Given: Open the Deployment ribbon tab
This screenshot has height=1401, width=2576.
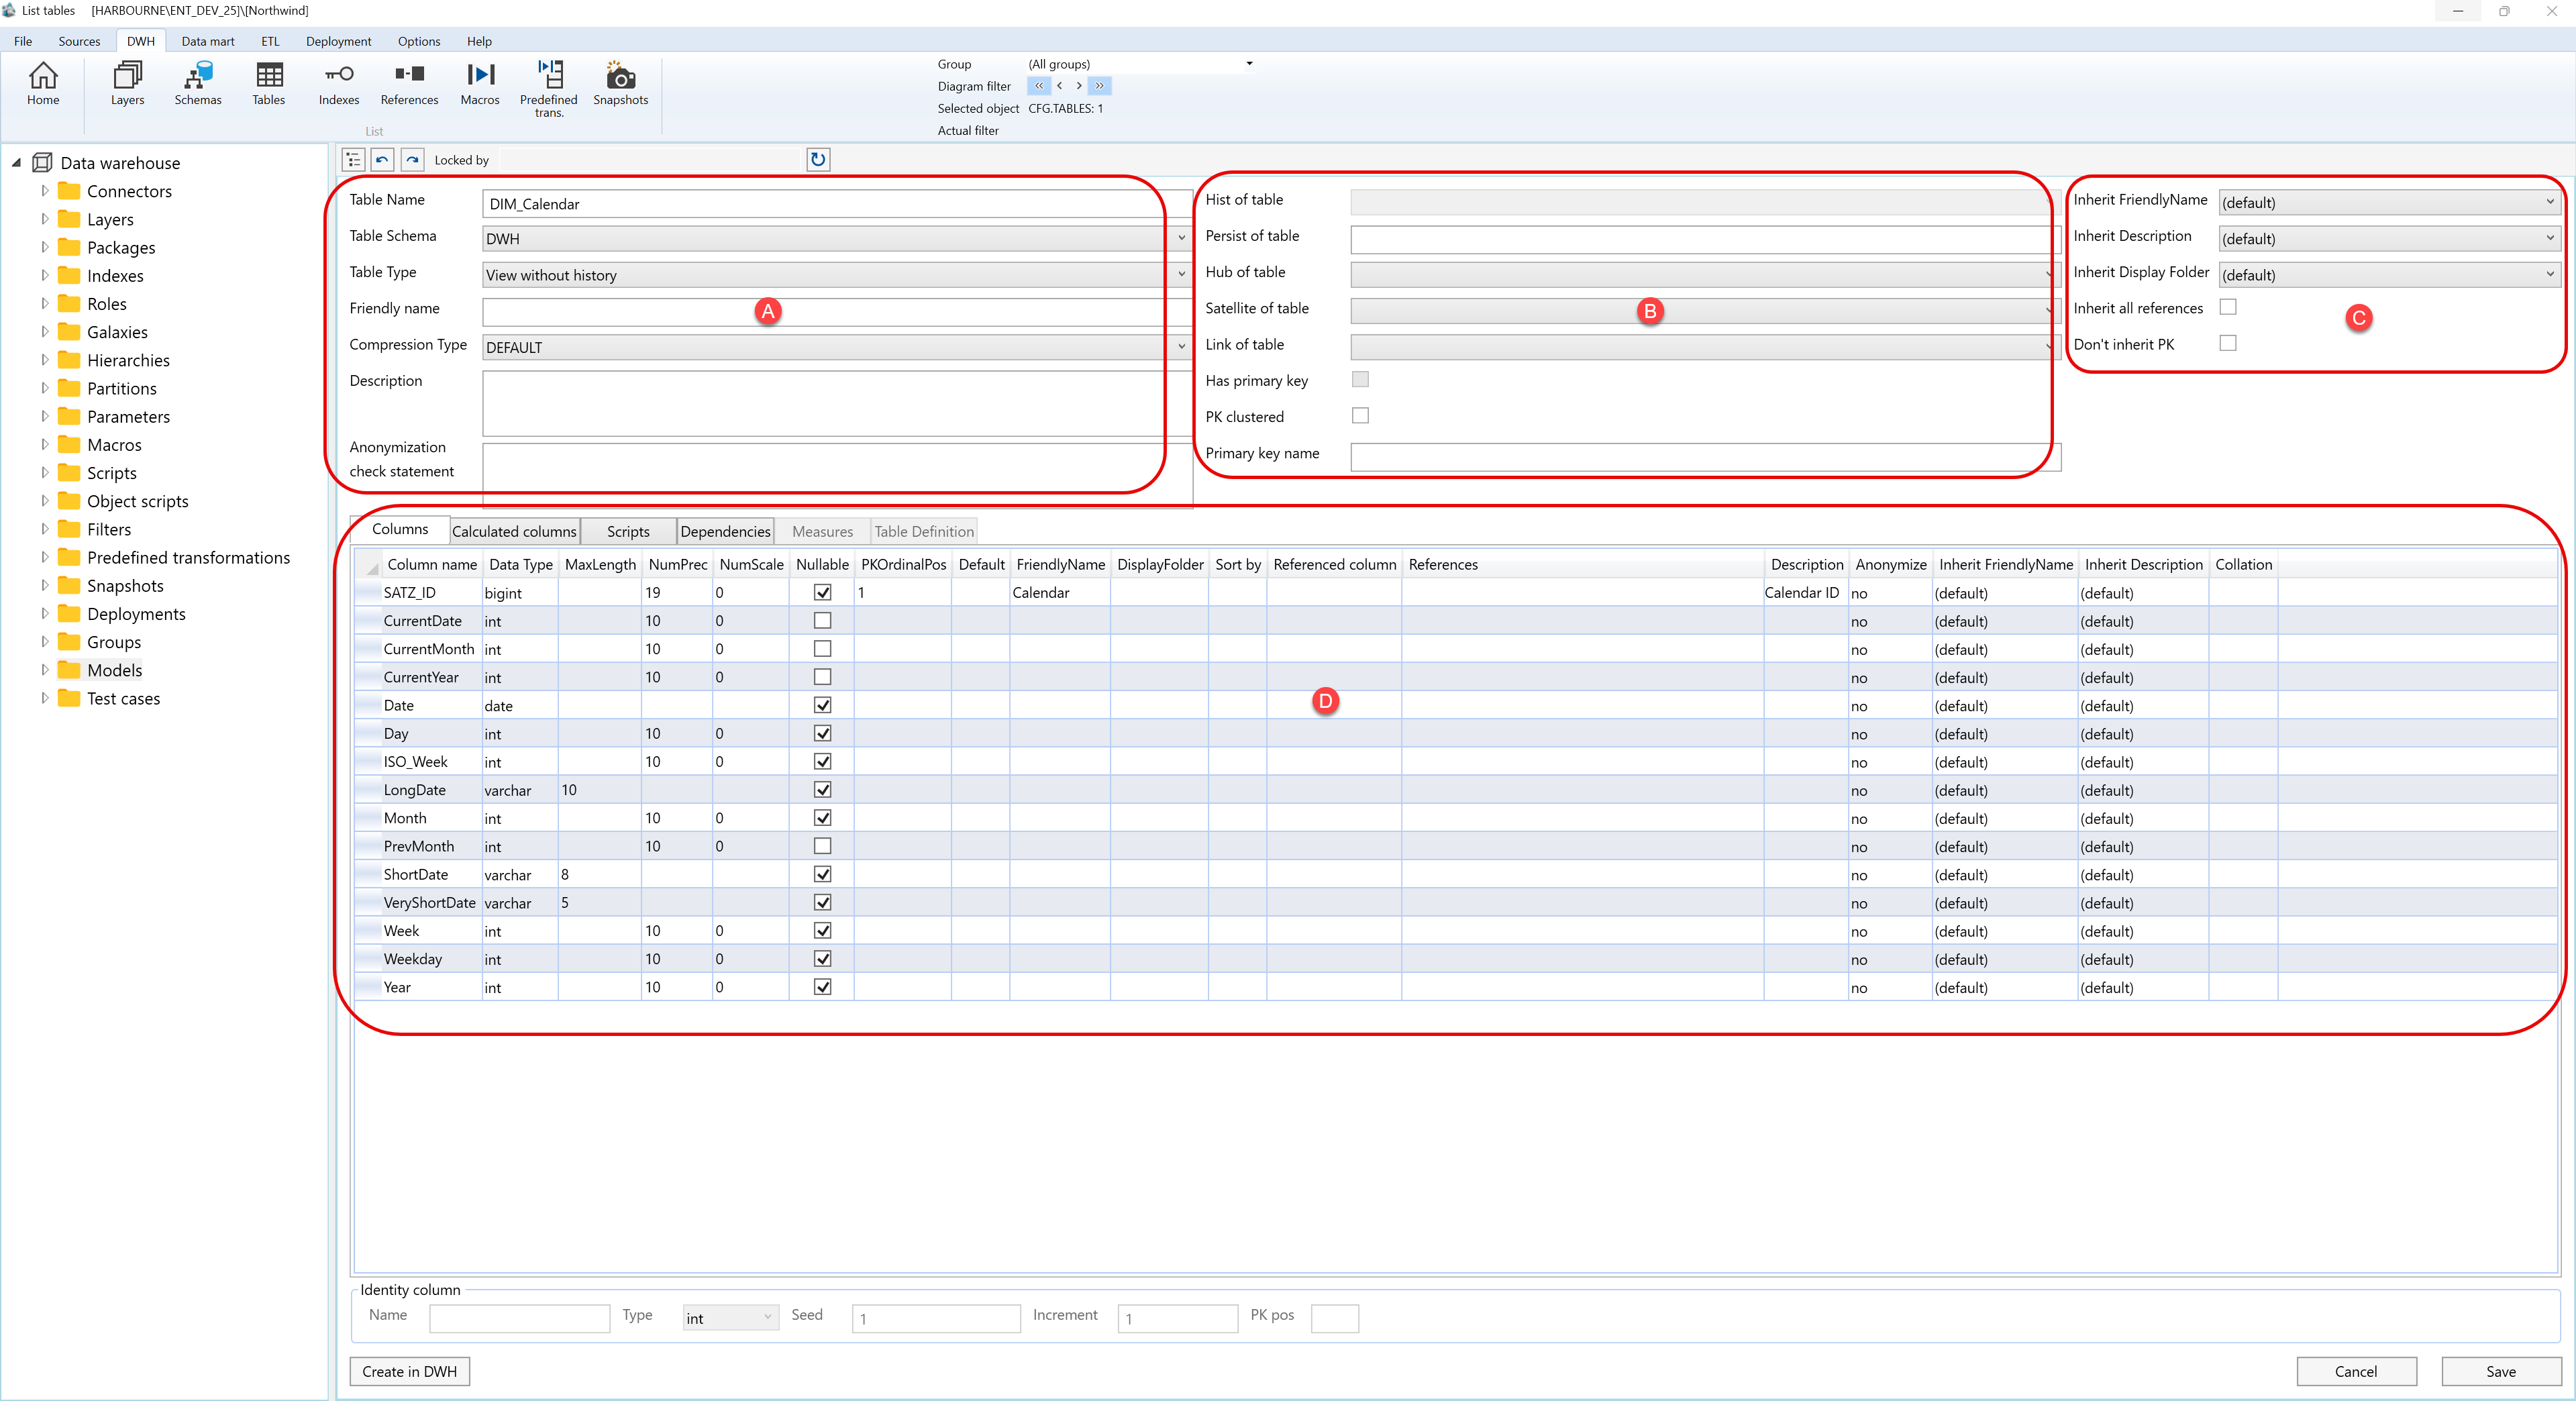Looking at the screenshot, I should point(338,41).
